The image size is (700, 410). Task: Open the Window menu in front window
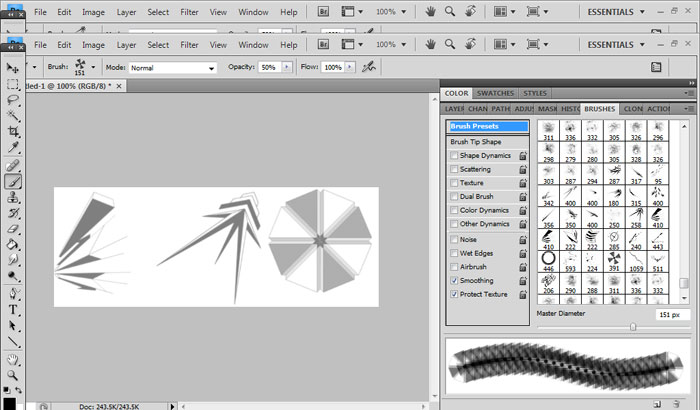(x=253, y=45)
